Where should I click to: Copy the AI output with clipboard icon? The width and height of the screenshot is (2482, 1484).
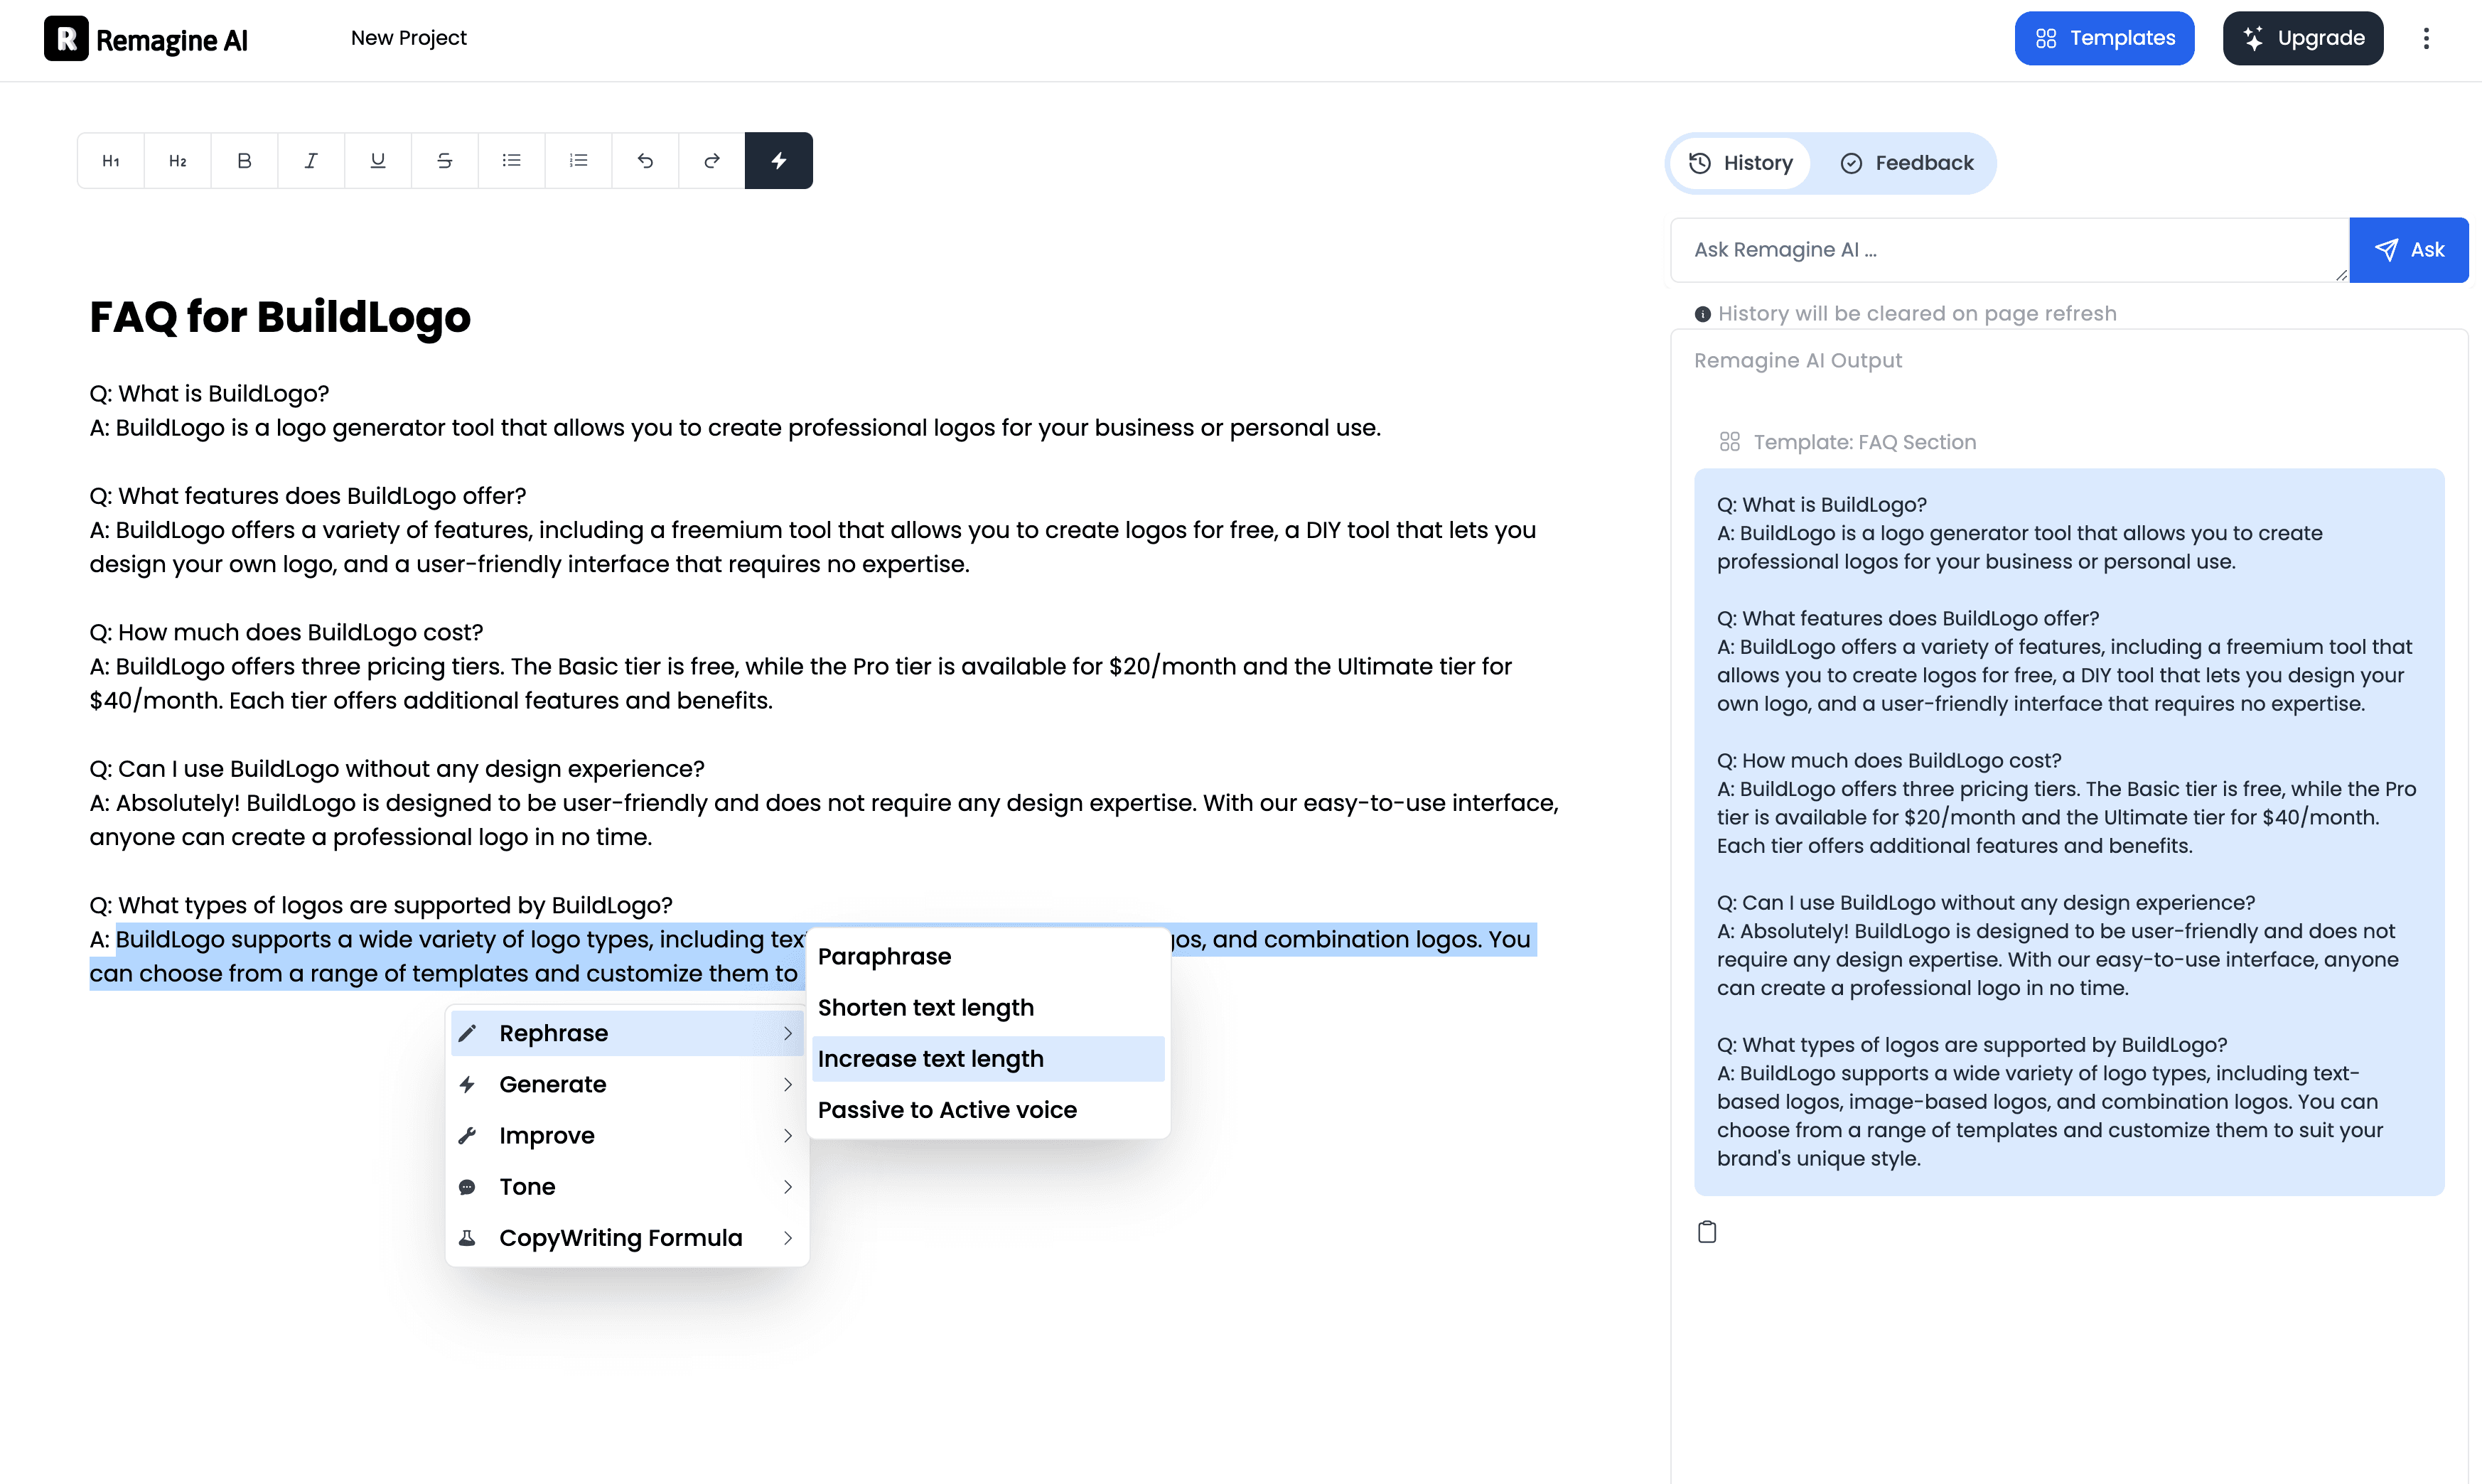click(x=1707, y=1232)
